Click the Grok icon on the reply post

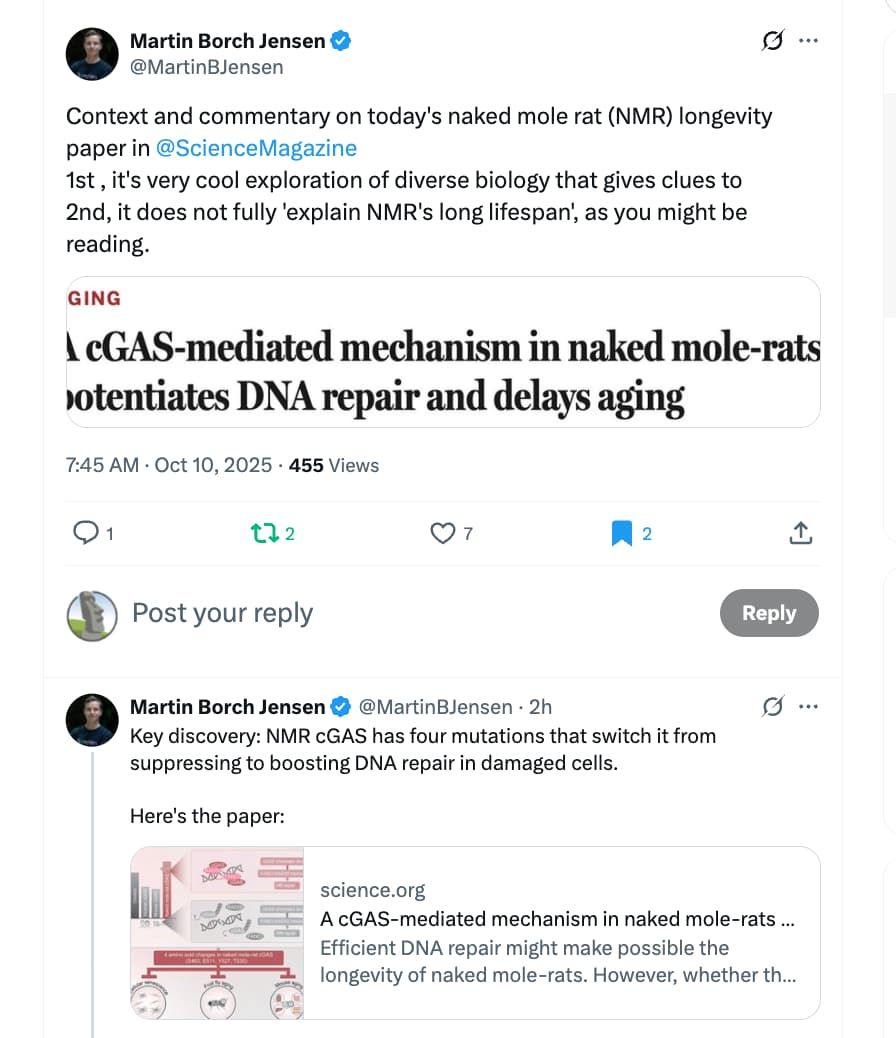click(x=772, y=707)
